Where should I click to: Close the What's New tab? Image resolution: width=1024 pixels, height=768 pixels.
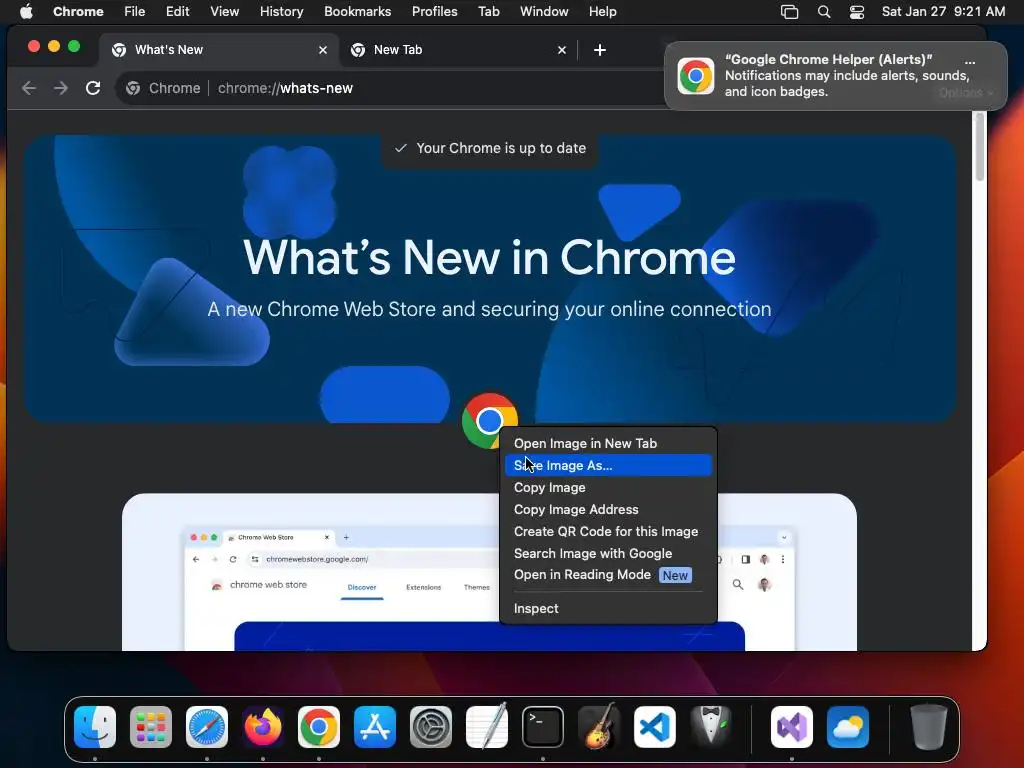(x=323, y=50)
